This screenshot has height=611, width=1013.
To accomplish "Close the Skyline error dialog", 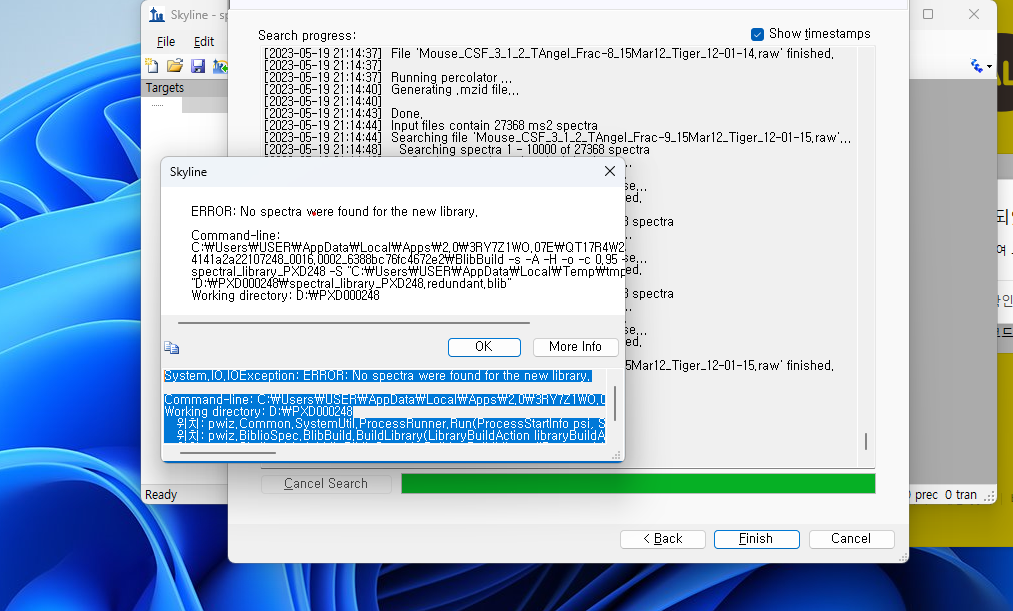I will [610, 172].
